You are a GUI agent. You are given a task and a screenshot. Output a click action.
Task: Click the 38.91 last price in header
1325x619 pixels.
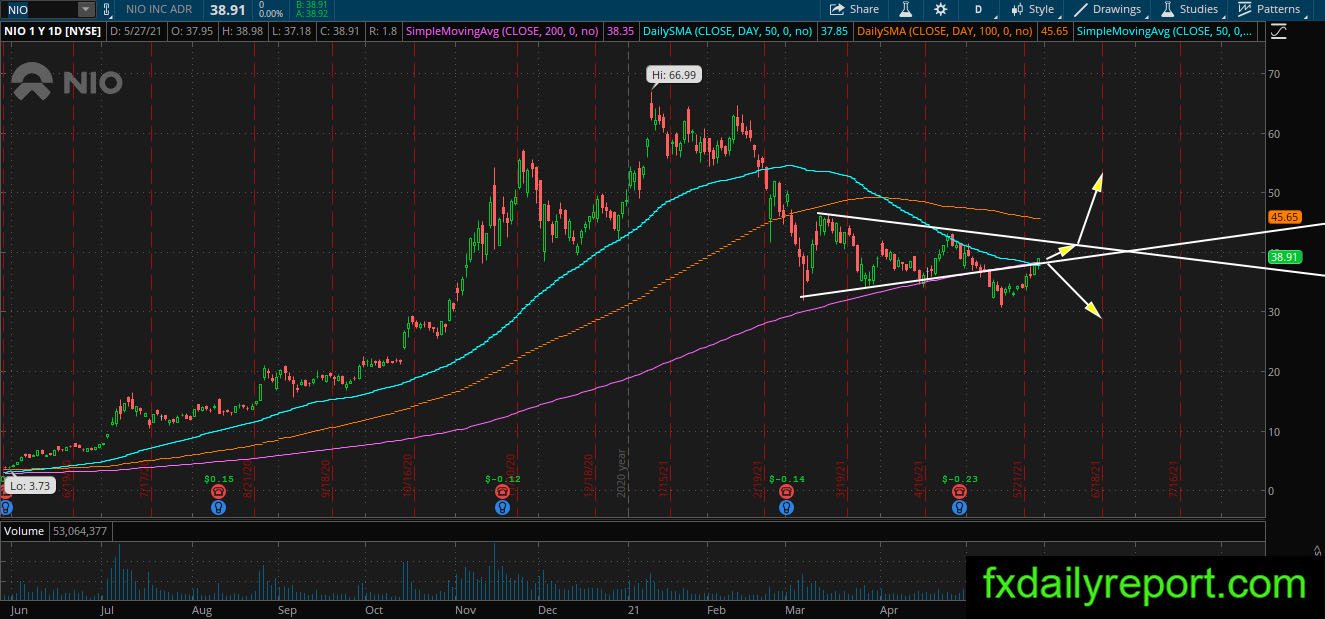click(x=229, y=9)
